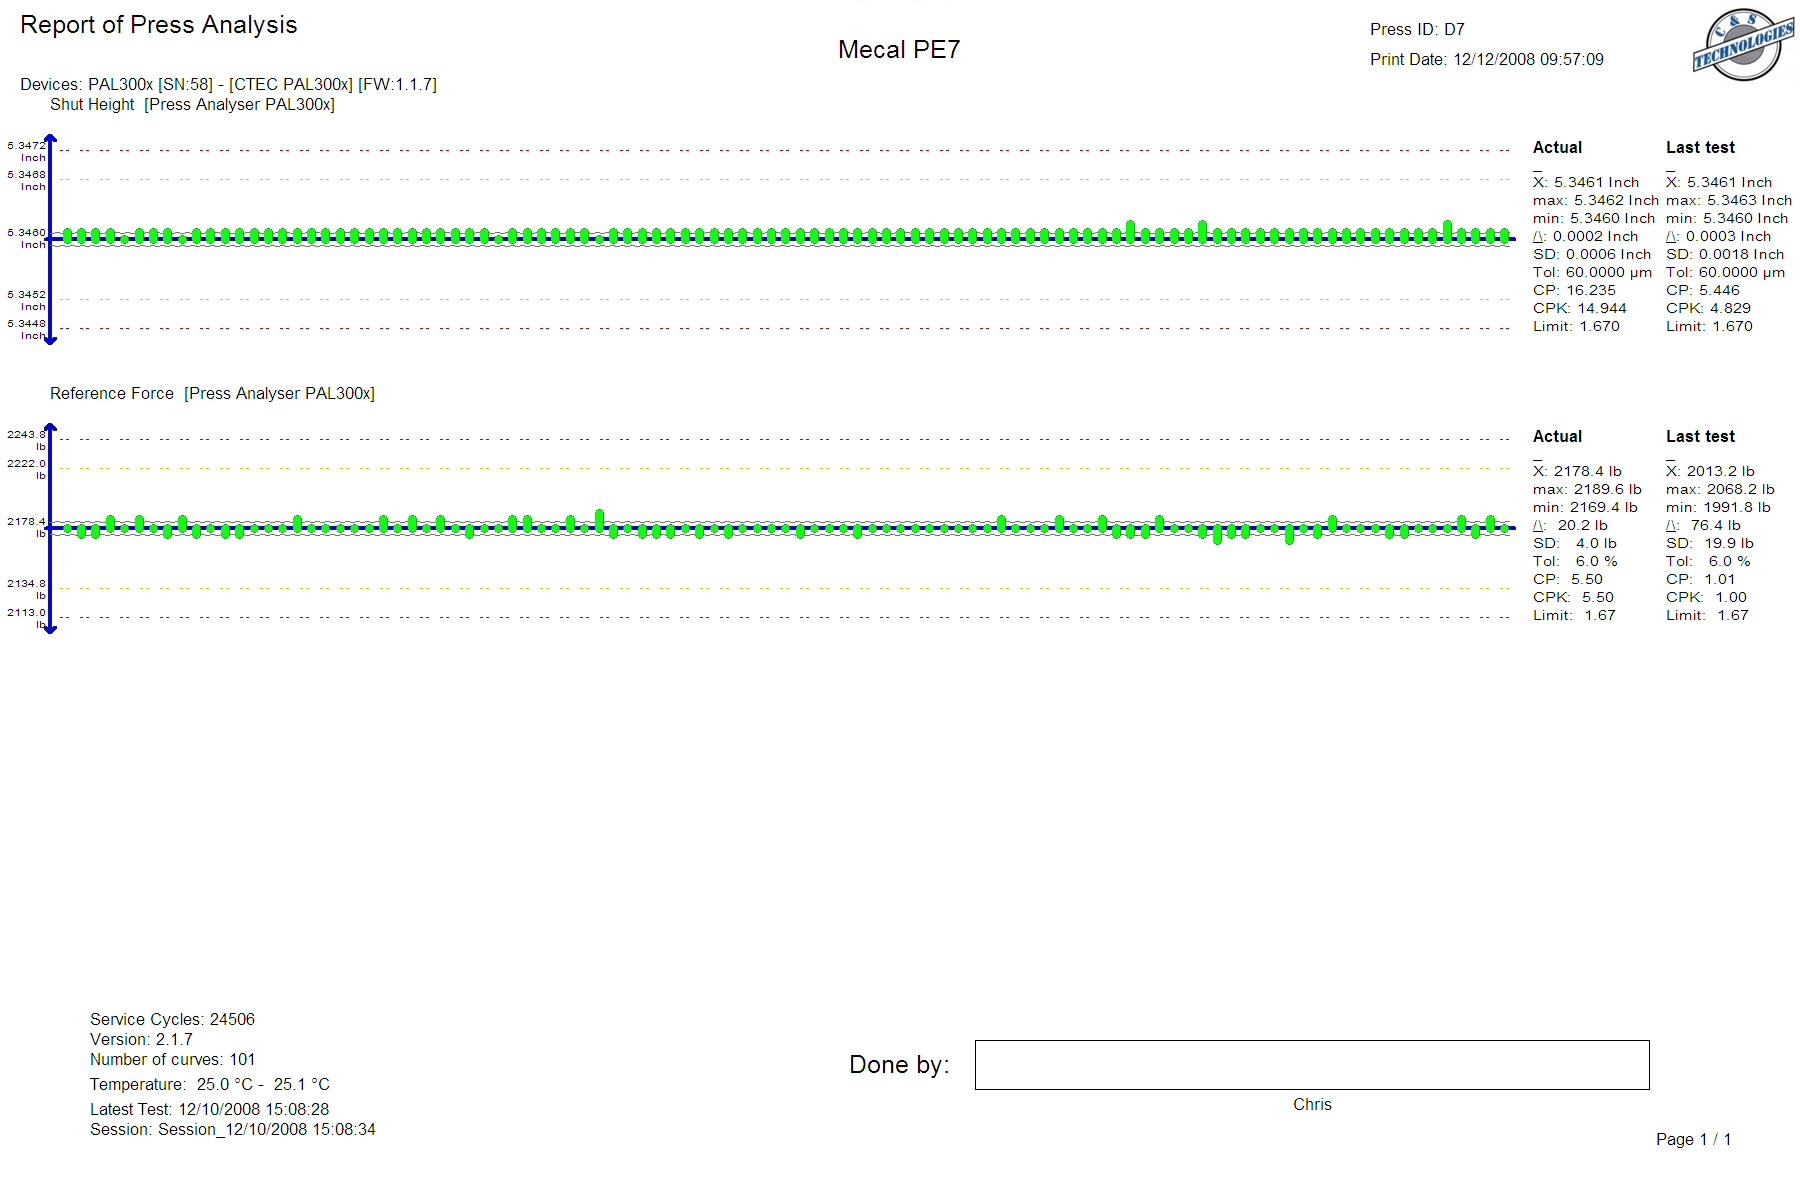Click the Shut Height axis bottom arrowhead
1800x1200 pixels.
pyautogui.click(x=51, y=340)
